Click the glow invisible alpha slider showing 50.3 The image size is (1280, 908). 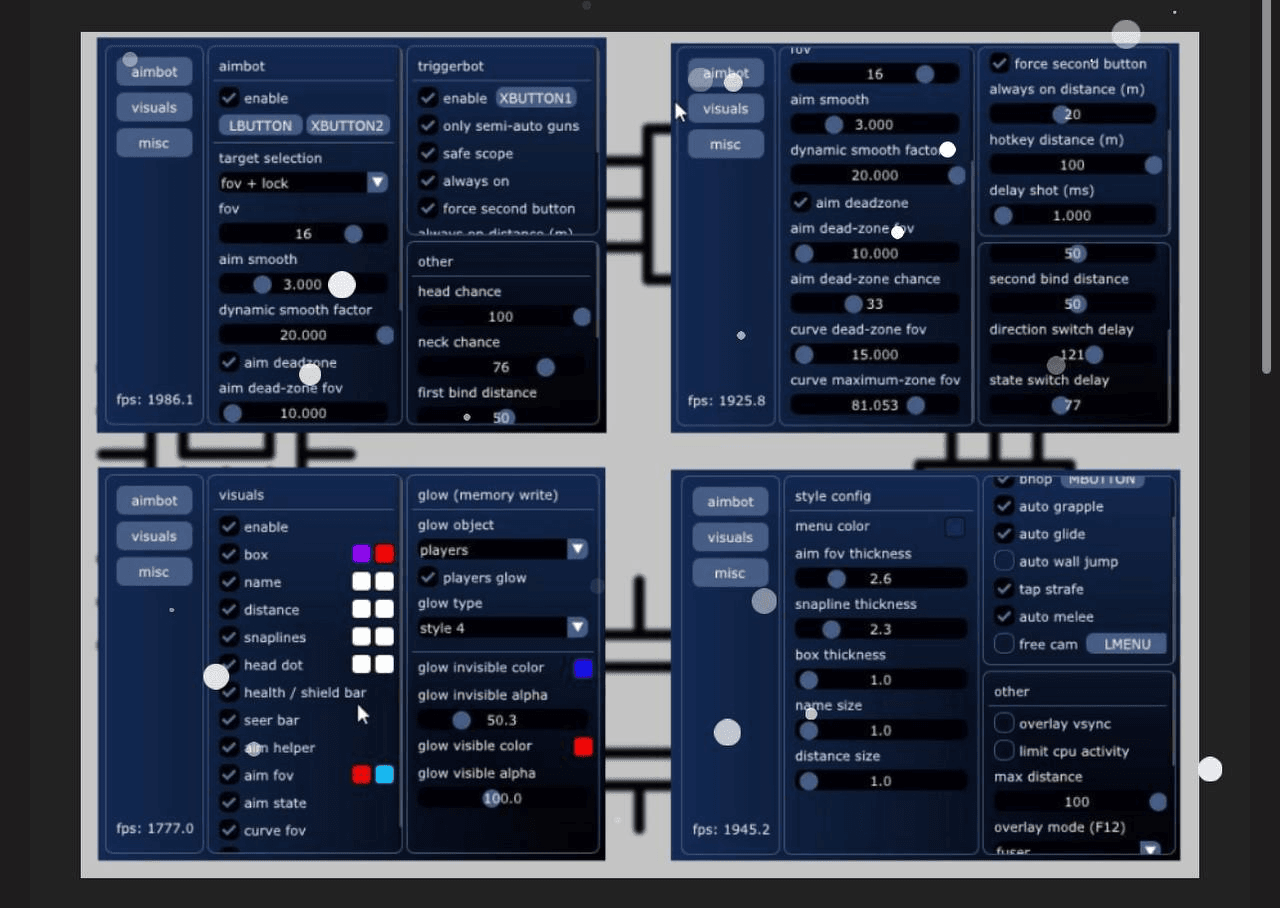tap(503, 720)
